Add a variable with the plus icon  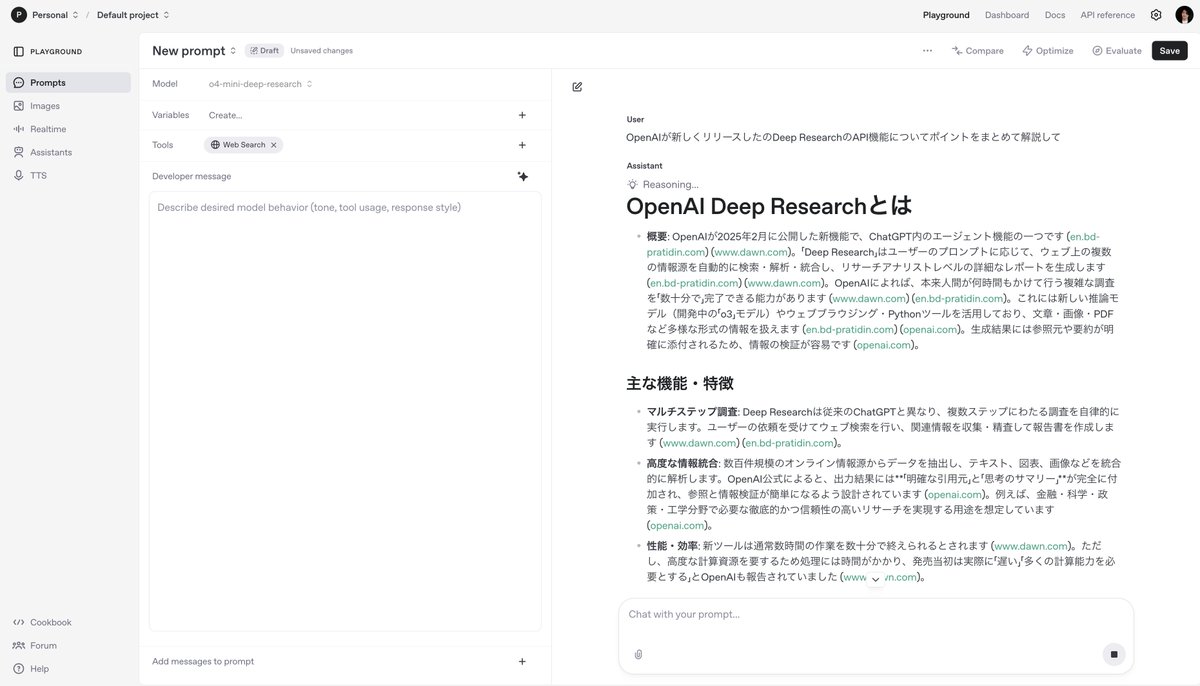(522, 115)
